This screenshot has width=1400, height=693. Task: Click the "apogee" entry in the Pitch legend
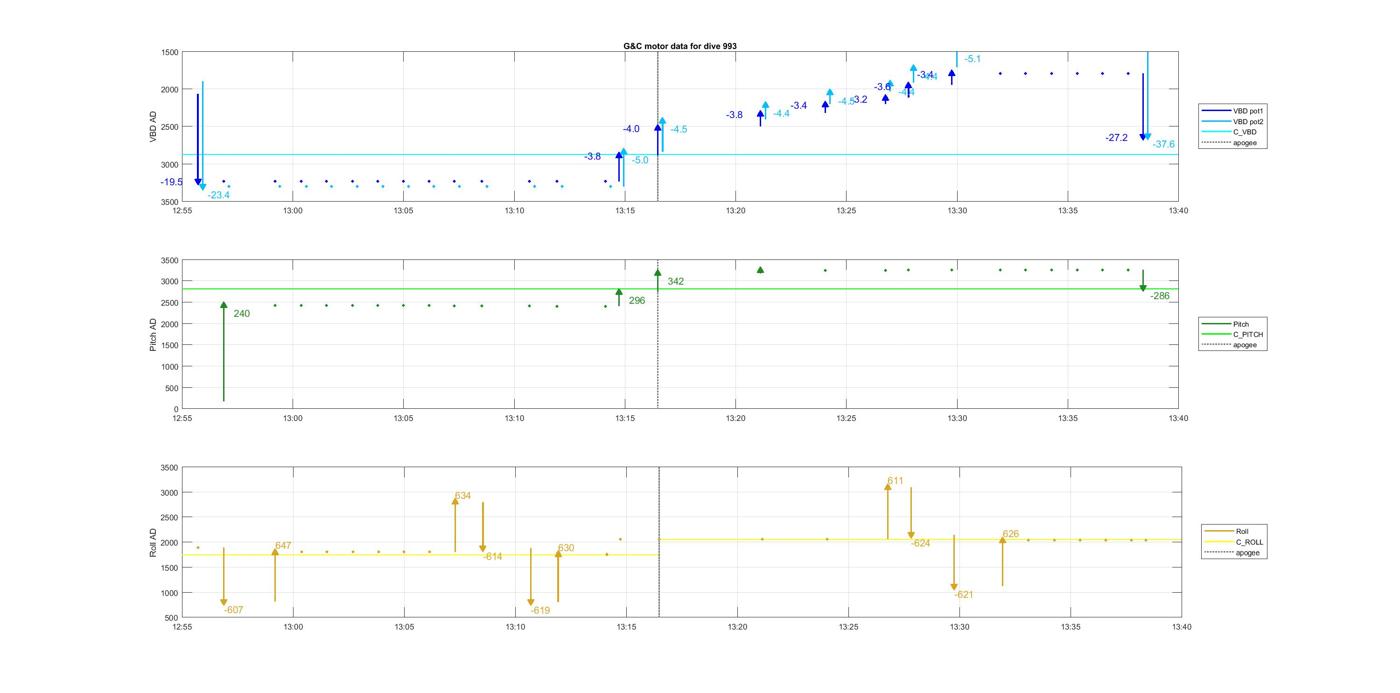coord(1231,345)
